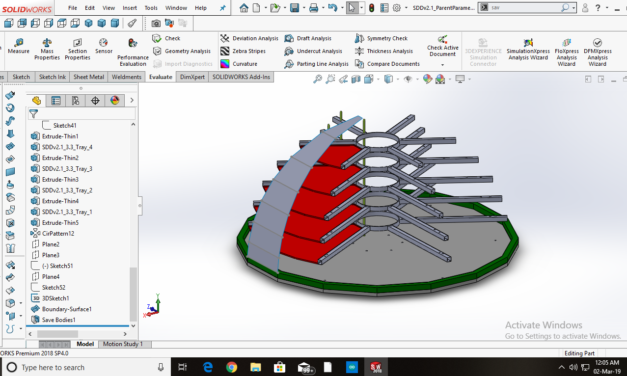
Task: Click the Print icon
Action: [x=314, y=8]
